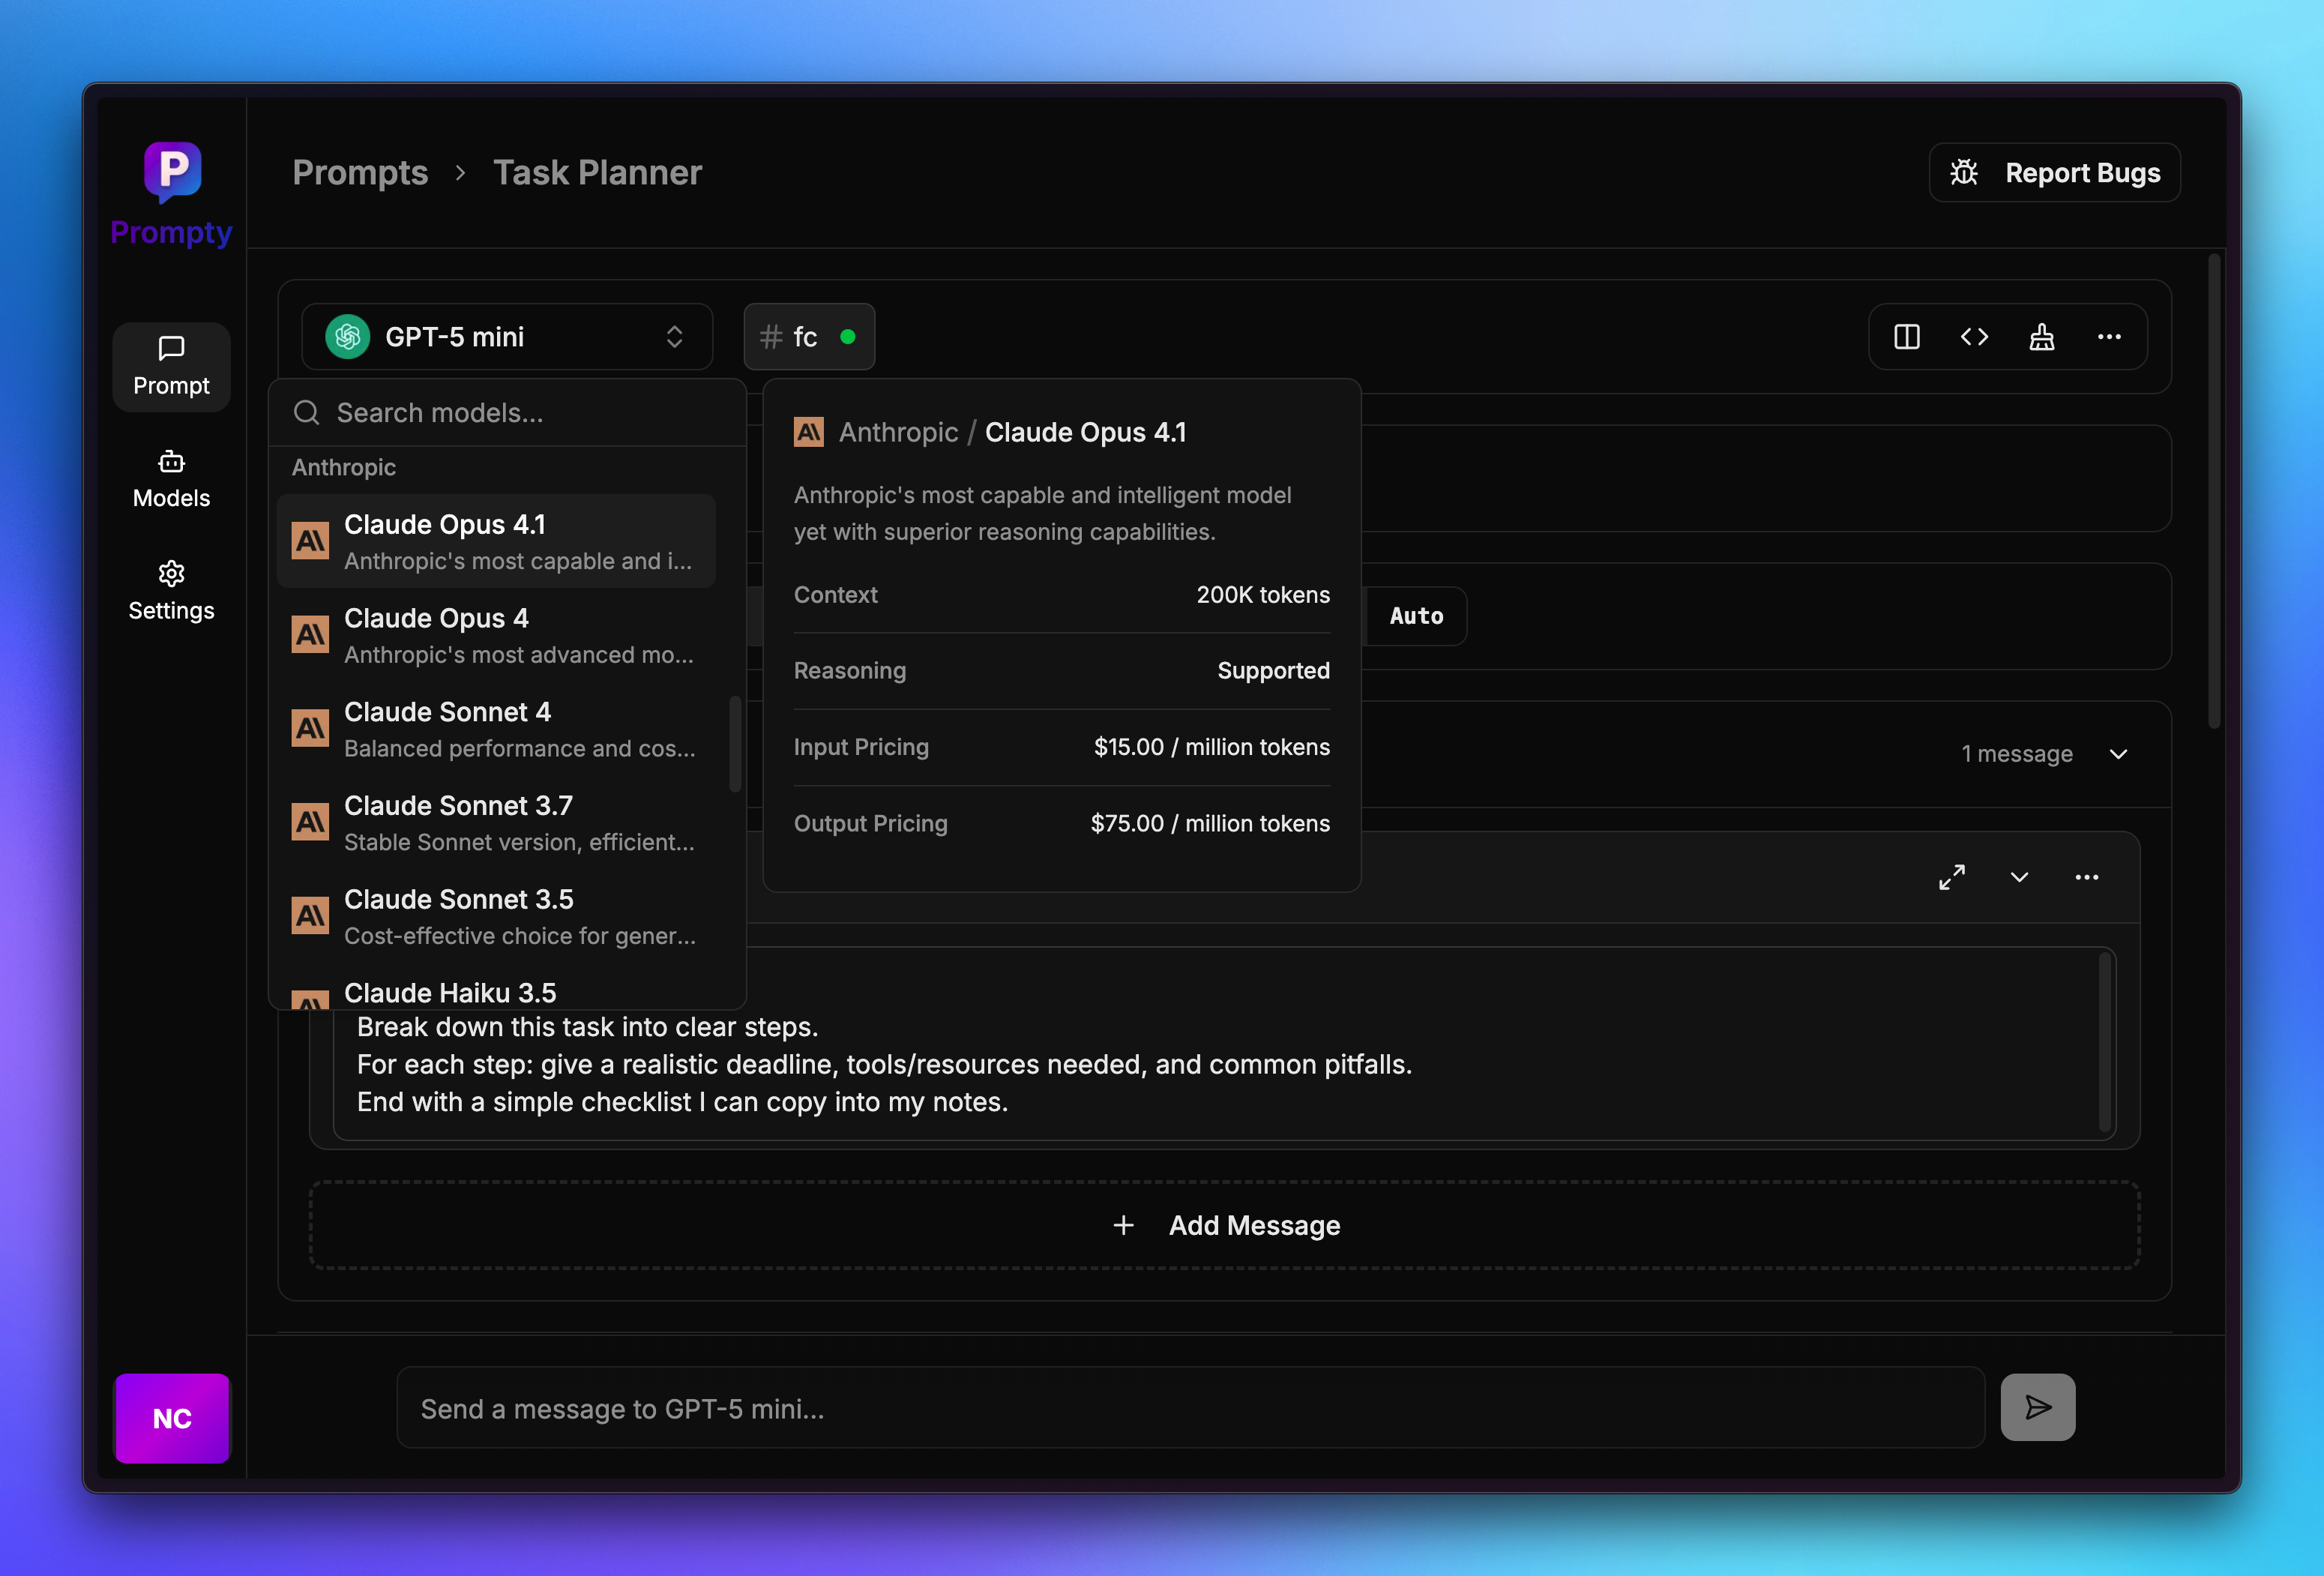Image resolution: width=2324 pixels, height=1576 pixels.
Task: Select the Auto option button
Action: (x=1415, y=616)
